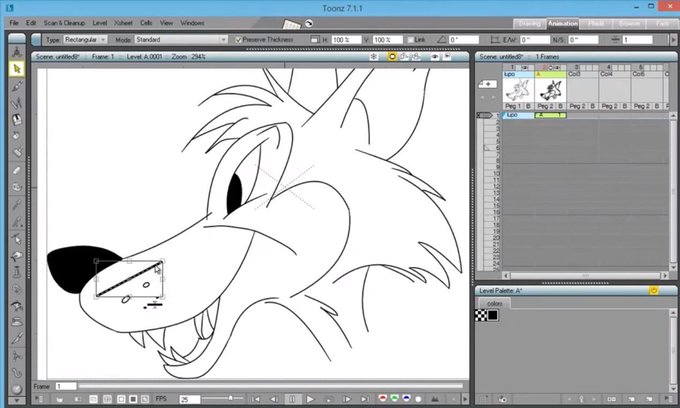Jump to the first frame
Image resolution: width=680 pixels, height=408 pixels.
pyautogui.click(x=256, y=399)
